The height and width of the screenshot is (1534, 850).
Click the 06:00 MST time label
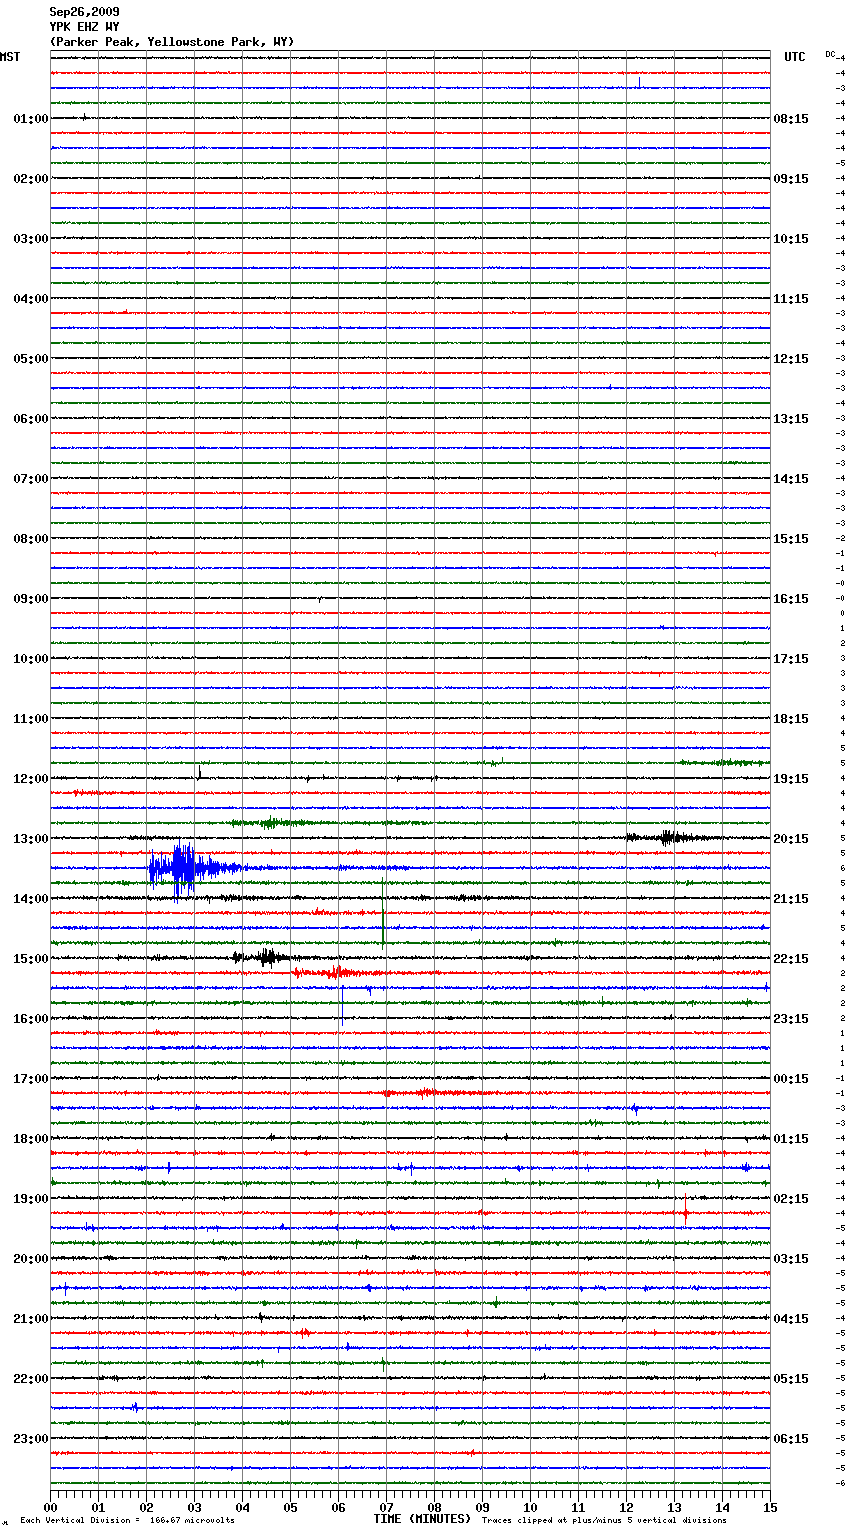click(31, 419)
